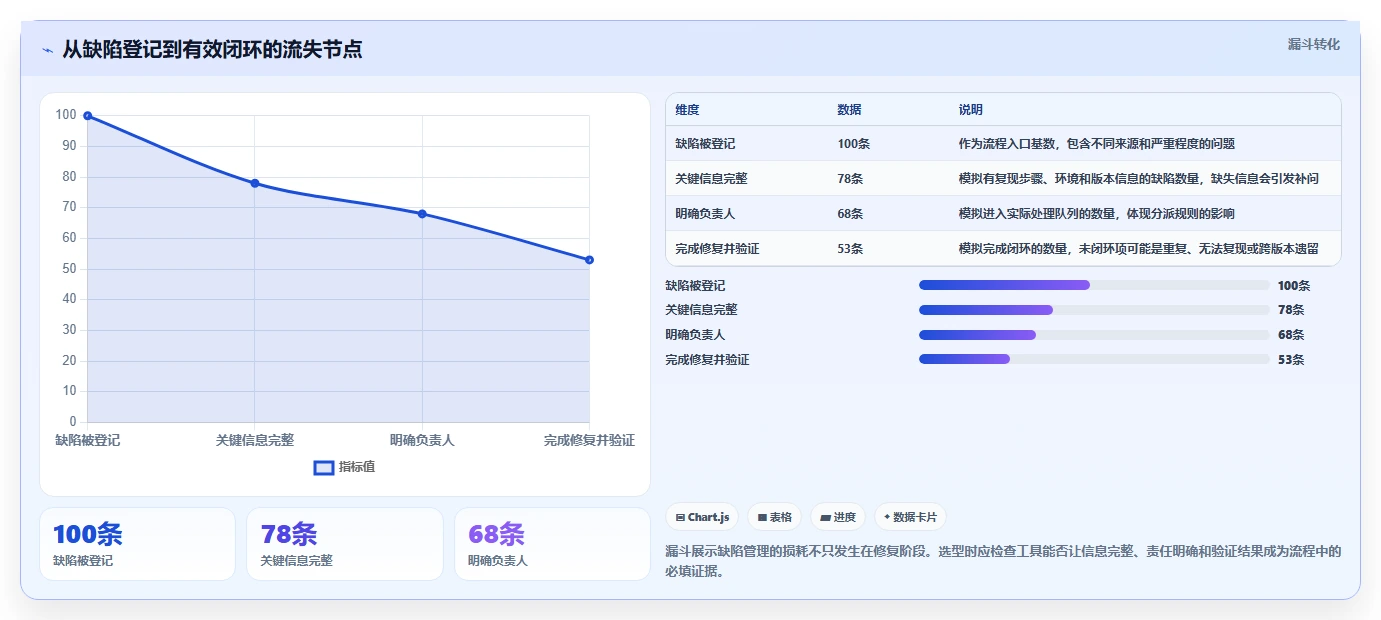The image size is (1381, 620).
Task: Click description starting 模拟完成闭环的数量
Action: click(1138, 249)
